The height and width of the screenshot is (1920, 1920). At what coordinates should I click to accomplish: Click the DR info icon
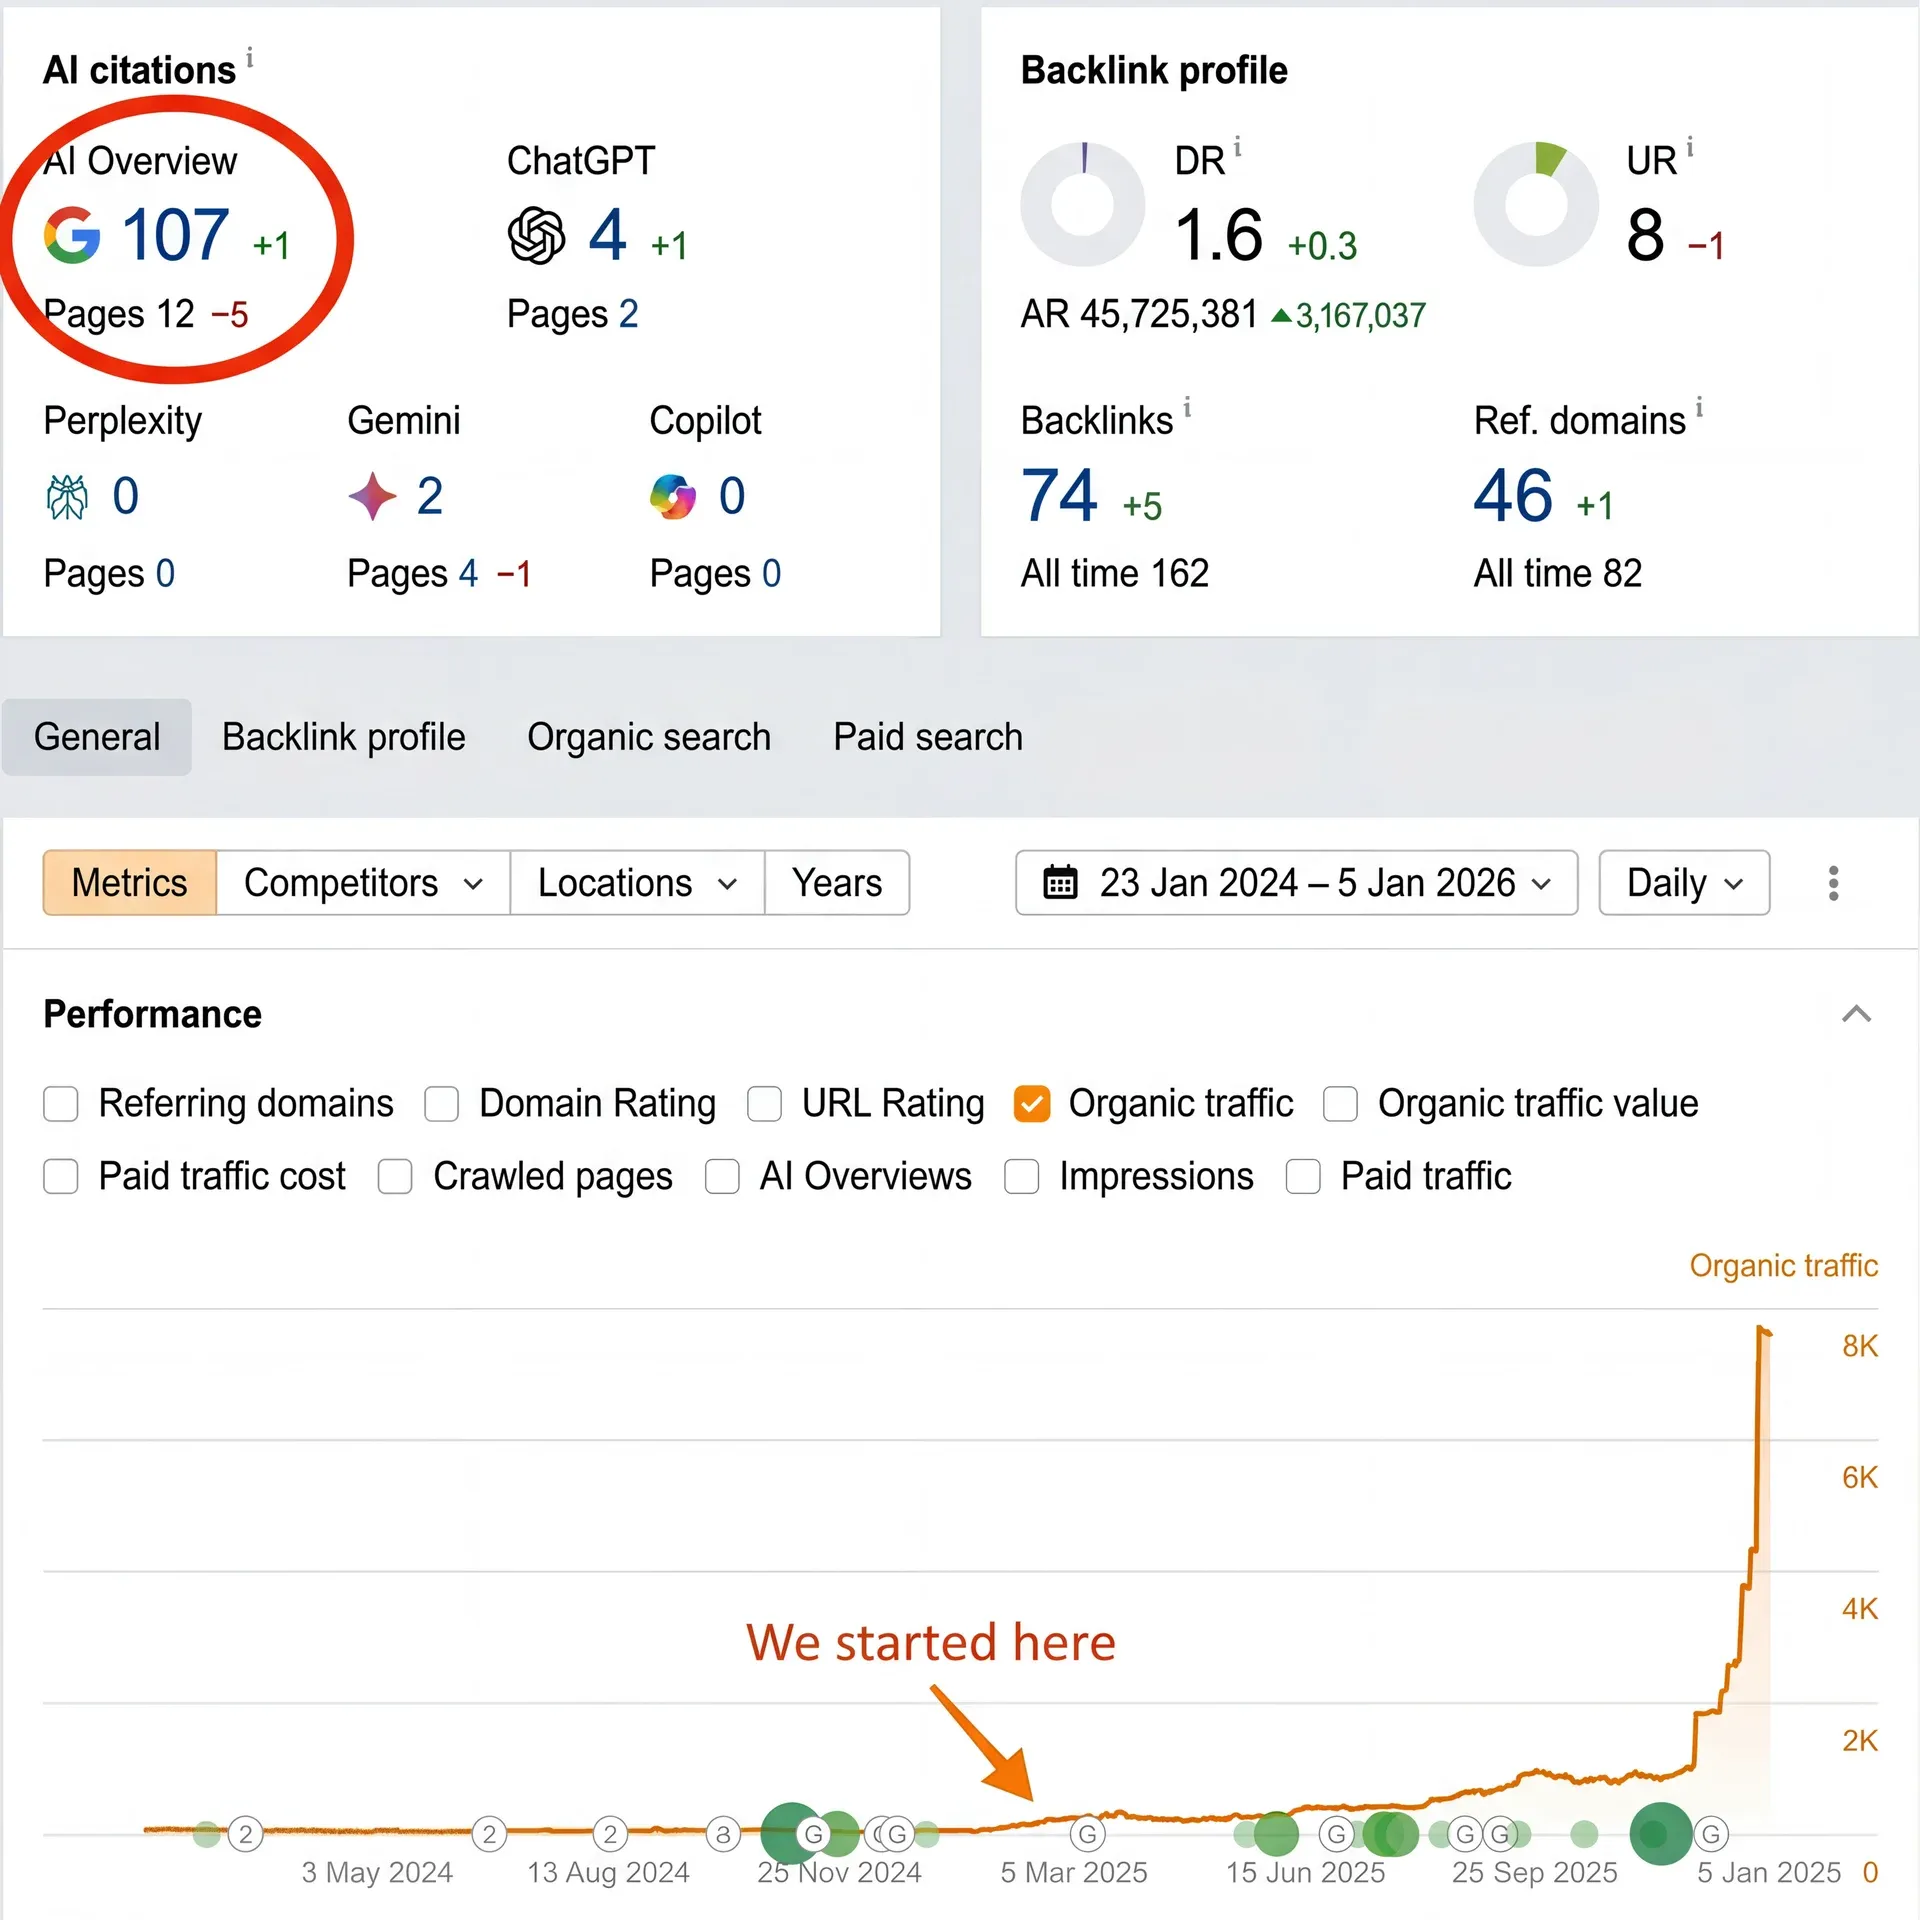(x=1237, y=147)
